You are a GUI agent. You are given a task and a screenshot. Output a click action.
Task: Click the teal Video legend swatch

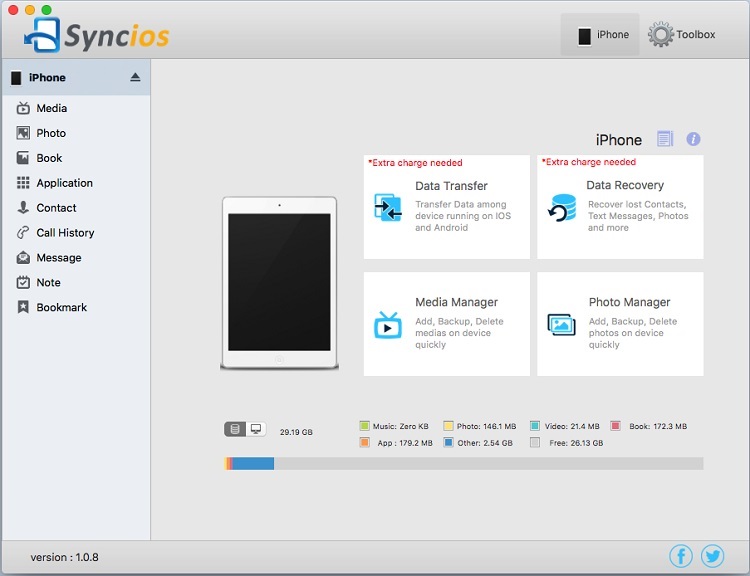click(x=535, y=426)
